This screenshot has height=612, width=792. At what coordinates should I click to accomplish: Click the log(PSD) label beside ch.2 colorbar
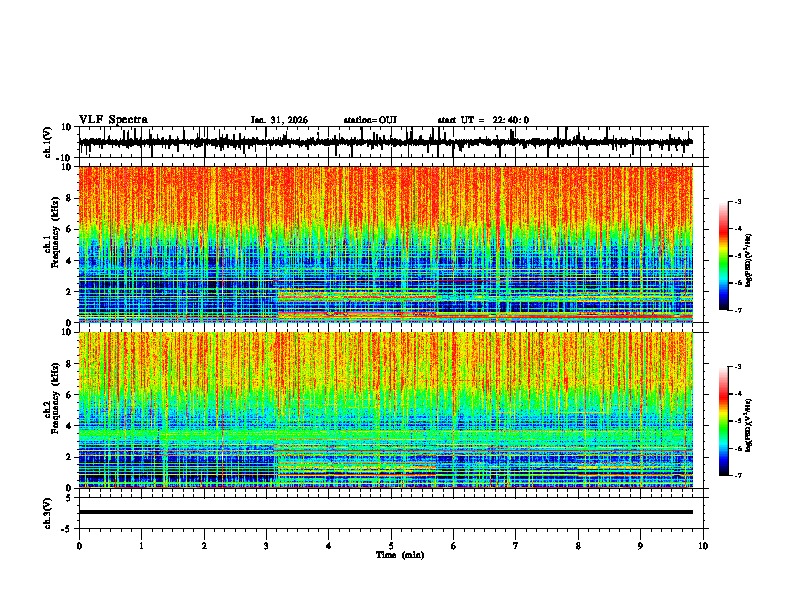[x=749, y=425]
